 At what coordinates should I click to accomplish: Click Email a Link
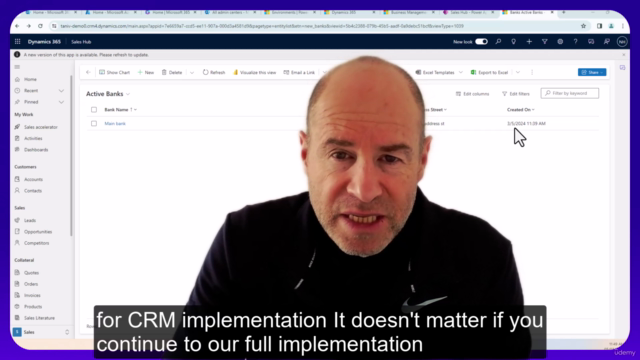pyautogui.click(x=299, y=72)
